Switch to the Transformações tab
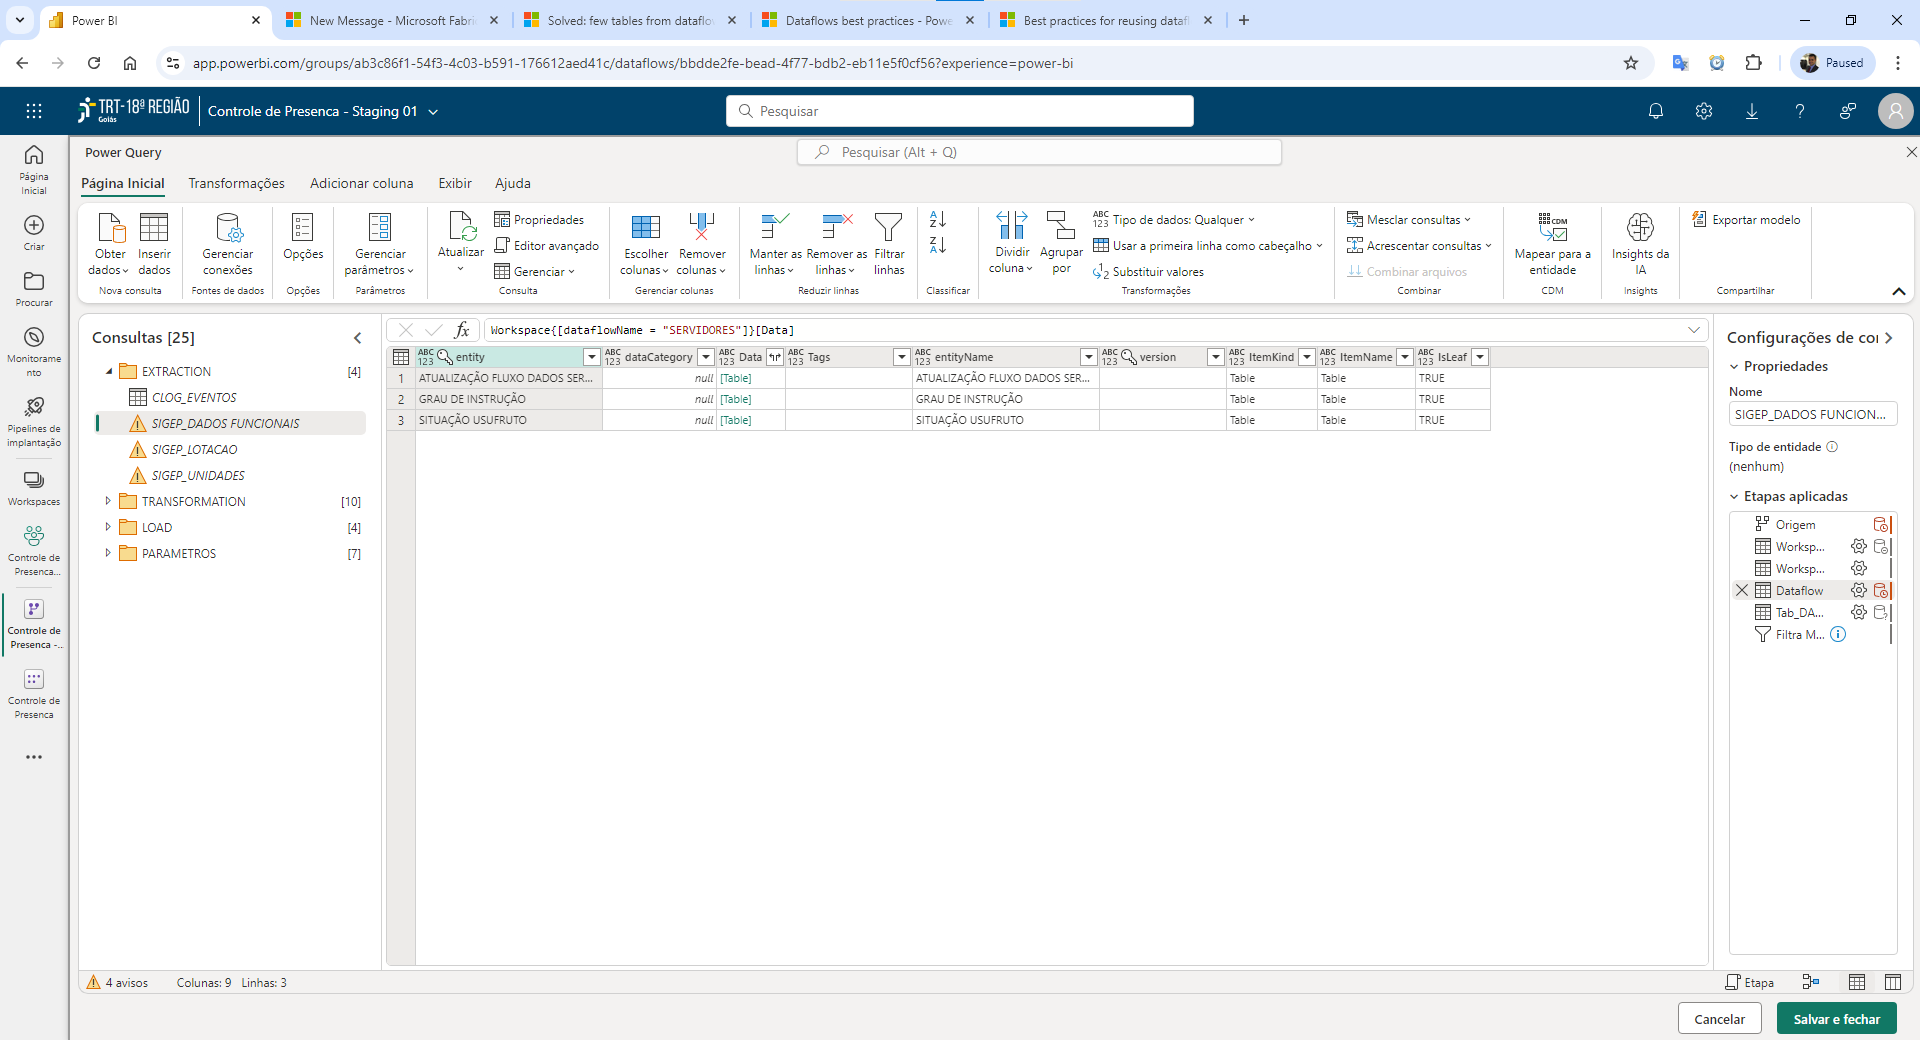The height and width of the screenshot is (1040, 1920). click(236, 183)
